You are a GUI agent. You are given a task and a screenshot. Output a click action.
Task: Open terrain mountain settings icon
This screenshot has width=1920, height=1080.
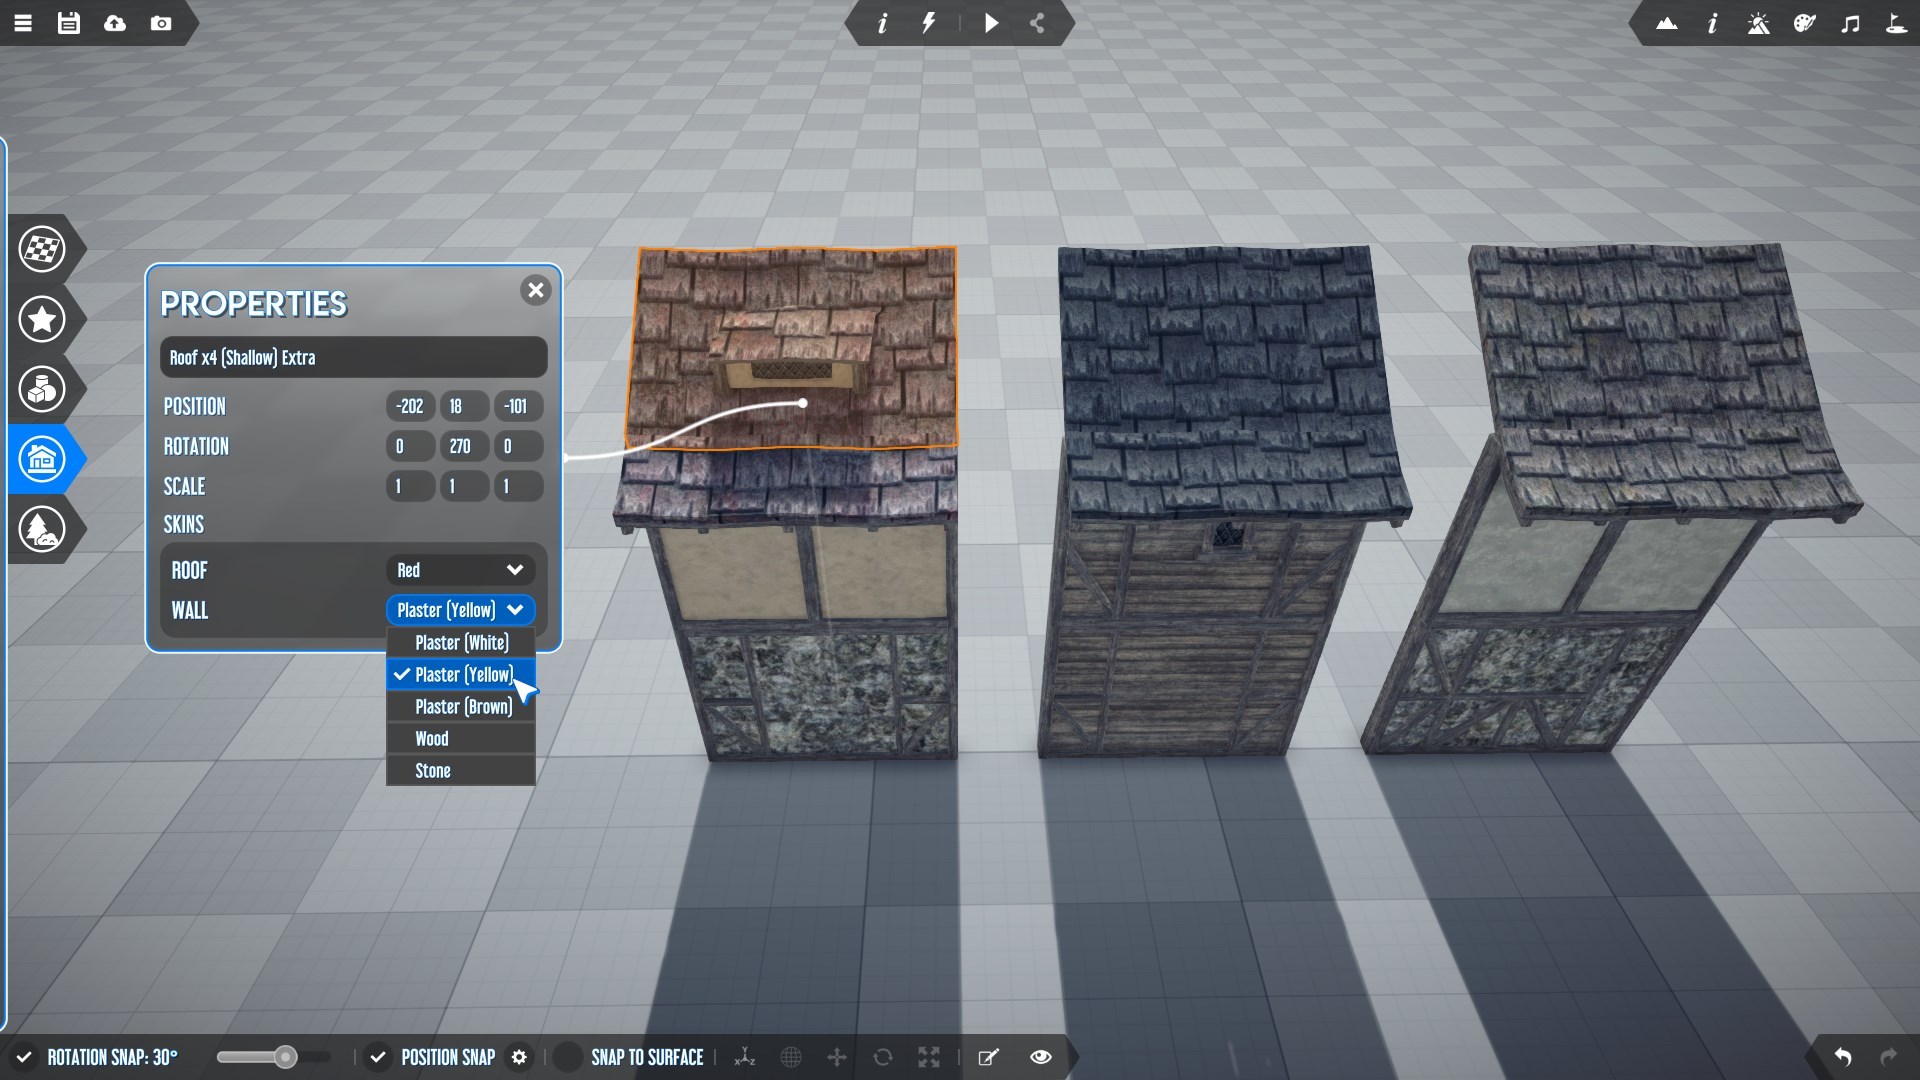click(1666, 23)
